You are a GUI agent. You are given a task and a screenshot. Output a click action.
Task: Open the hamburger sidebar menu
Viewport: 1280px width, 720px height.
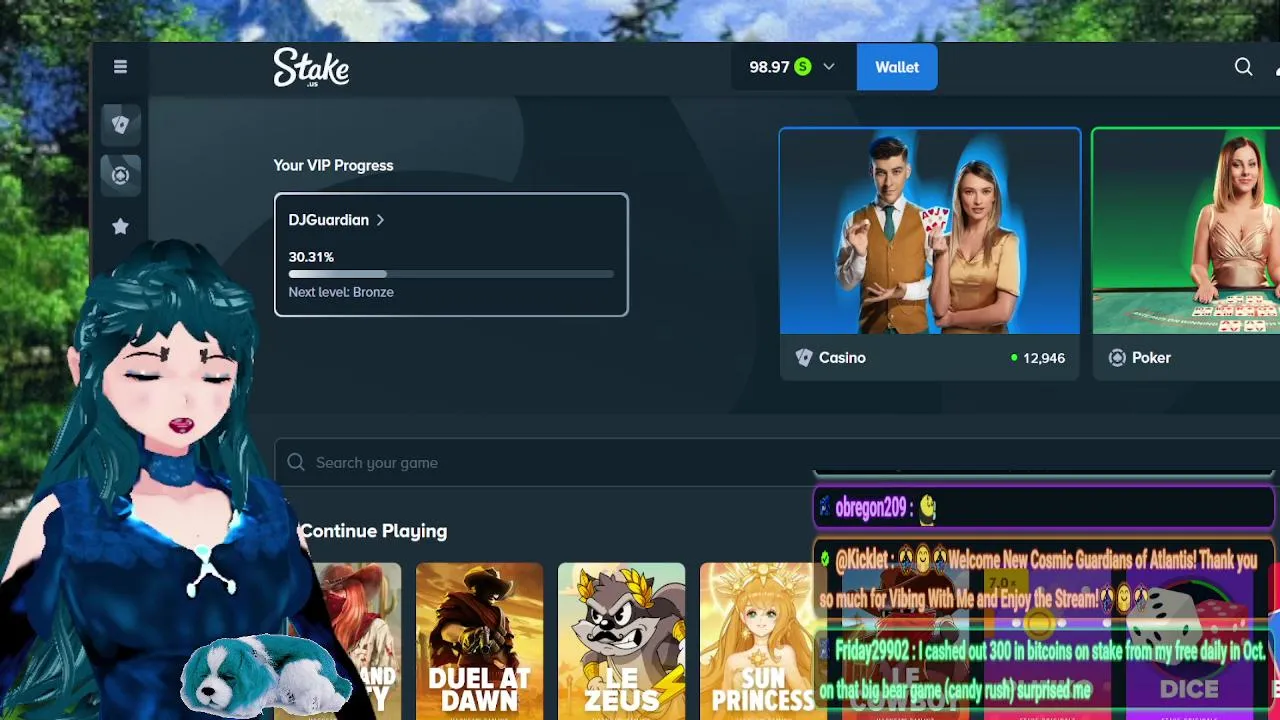tap(120, 67)
